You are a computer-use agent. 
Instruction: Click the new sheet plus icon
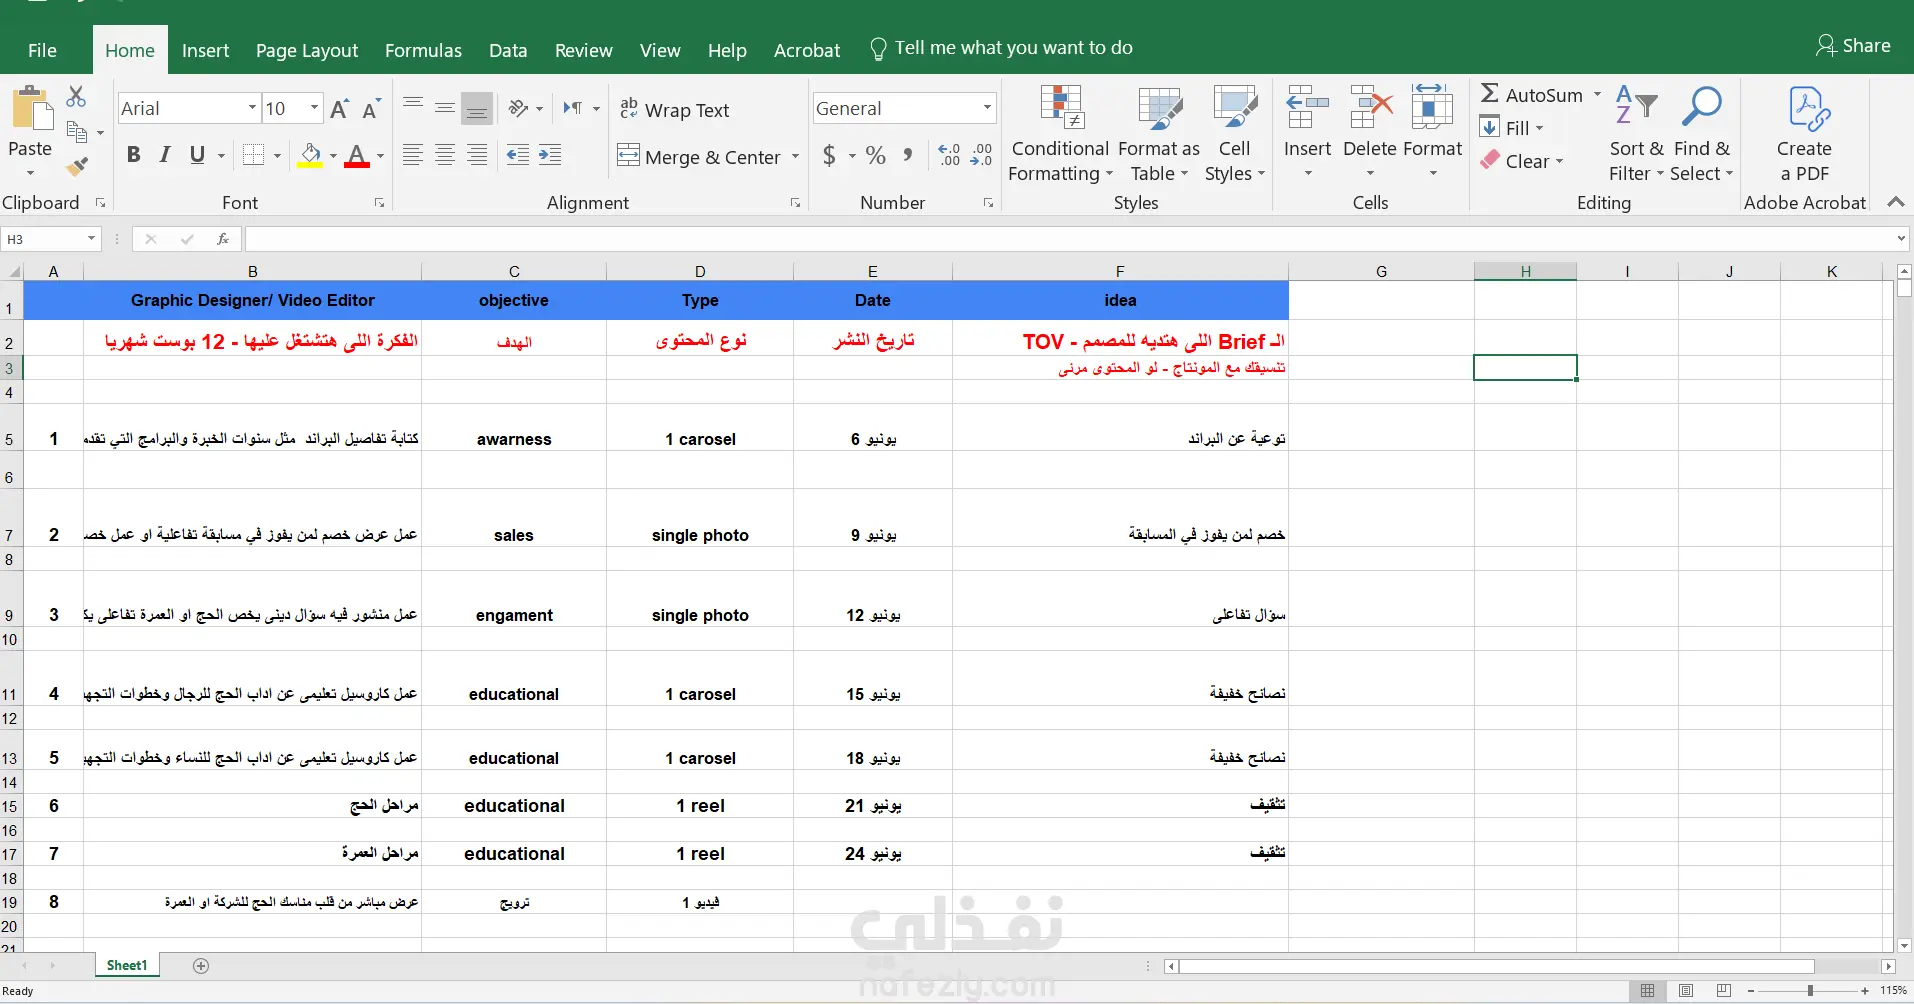(201, 966)
